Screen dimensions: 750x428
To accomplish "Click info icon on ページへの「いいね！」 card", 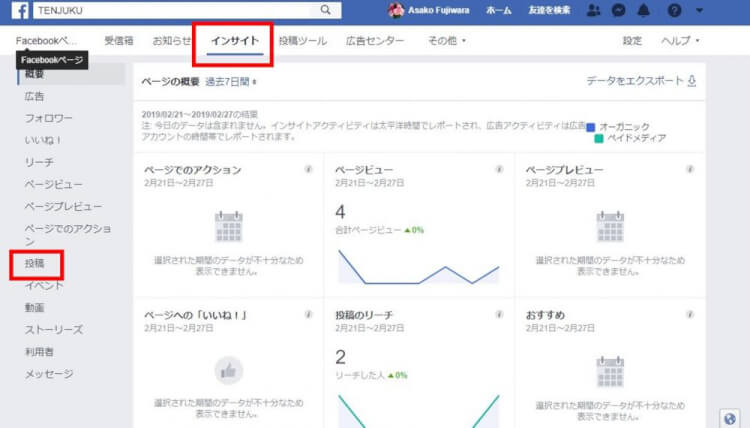I will pyautogui.click(x=309, y=314).
